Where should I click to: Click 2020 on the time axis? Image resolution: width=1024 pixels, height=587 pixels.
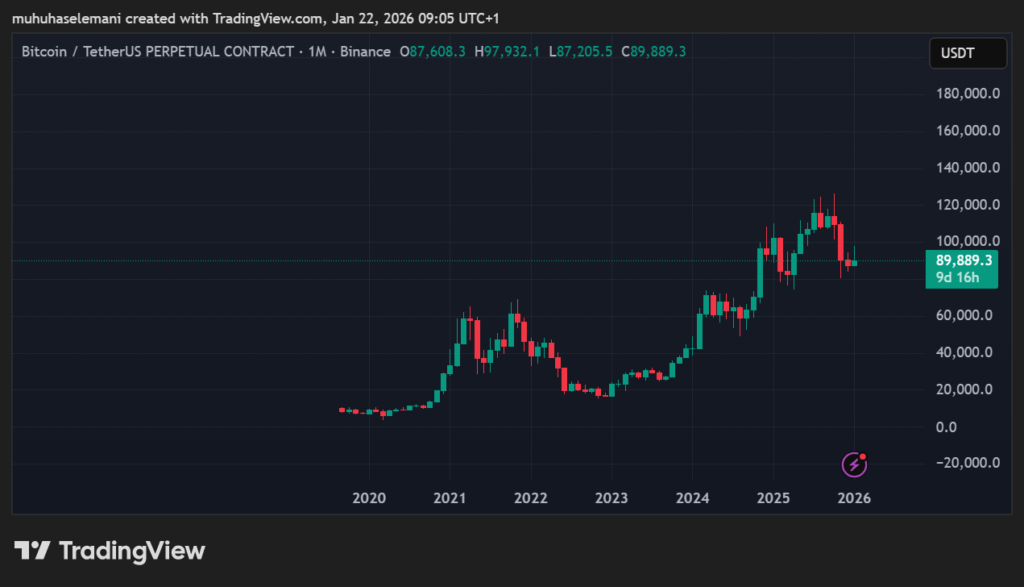(x=368, y=497)
